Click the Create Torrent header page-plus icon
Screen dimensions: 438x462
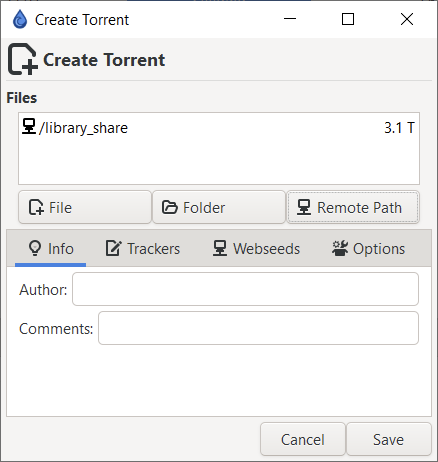tap(23, 59)
